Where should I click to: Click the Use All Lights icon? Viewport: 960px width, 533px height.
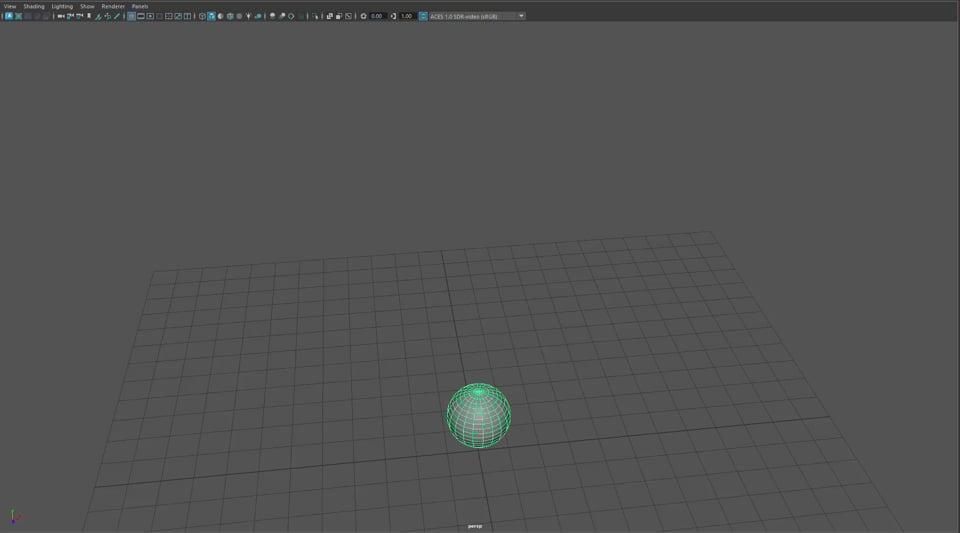click(248, 17)
